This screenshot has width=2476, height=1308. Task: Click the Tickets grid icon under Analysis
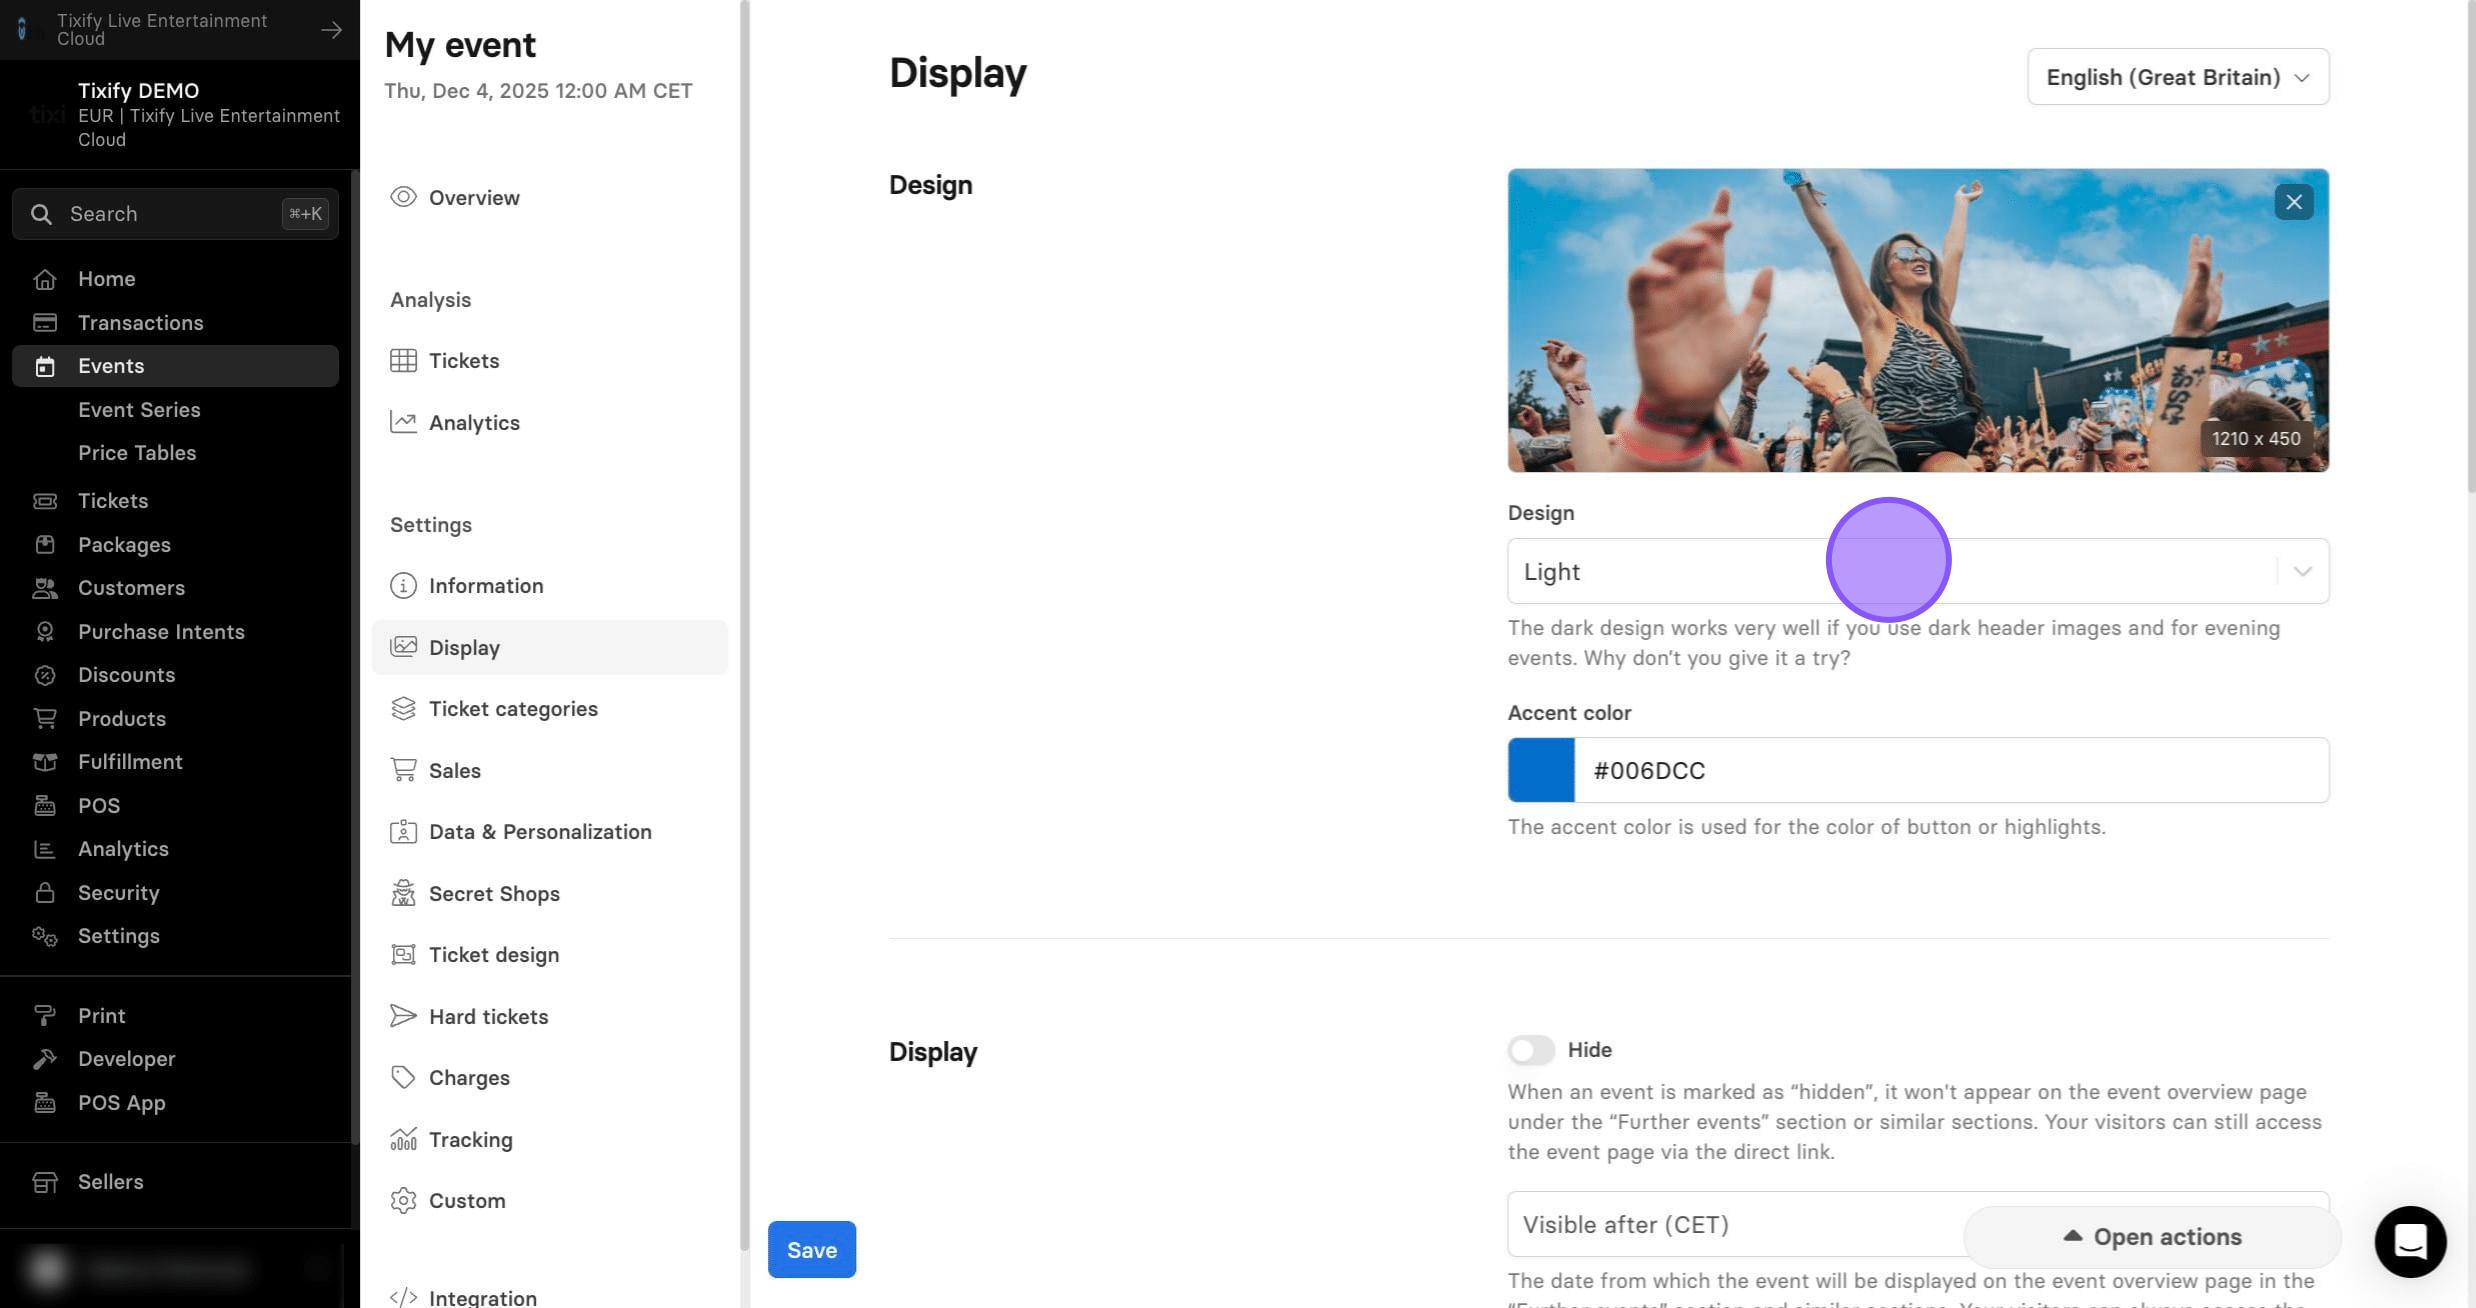coord(403,361)
